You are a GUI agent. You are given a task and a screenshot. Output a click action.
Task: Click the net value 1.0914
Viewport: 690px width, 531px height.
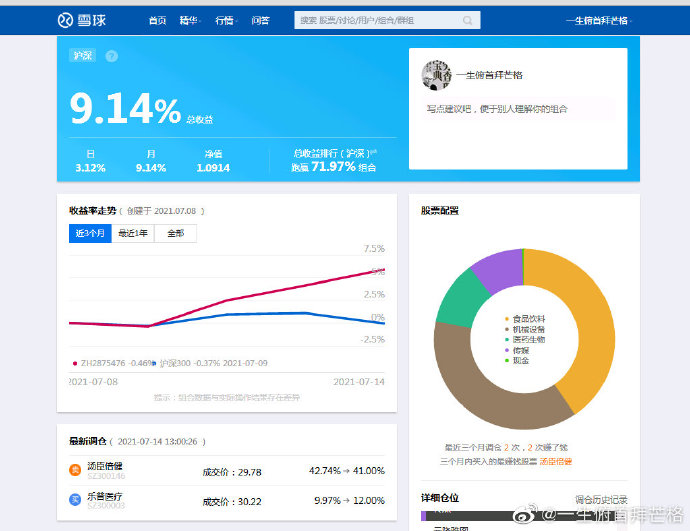pyautogui.click(x=213, y=168)
